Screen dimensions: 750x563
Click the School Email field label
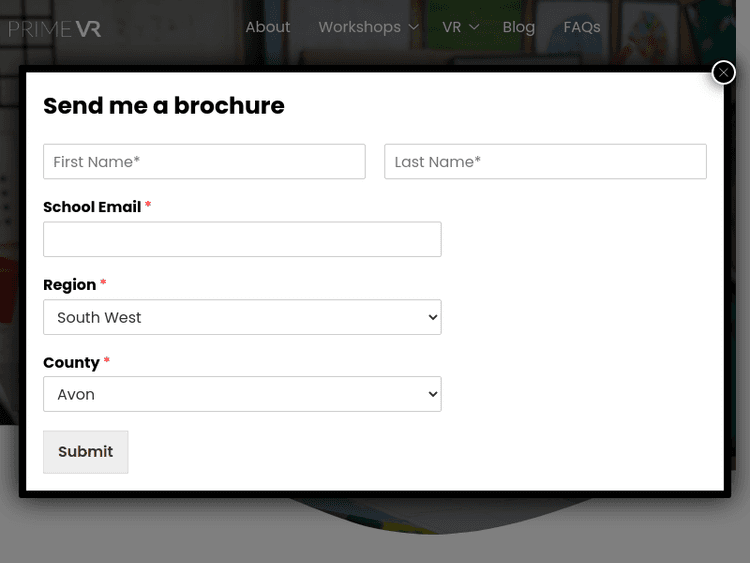[x=92, y=207]
